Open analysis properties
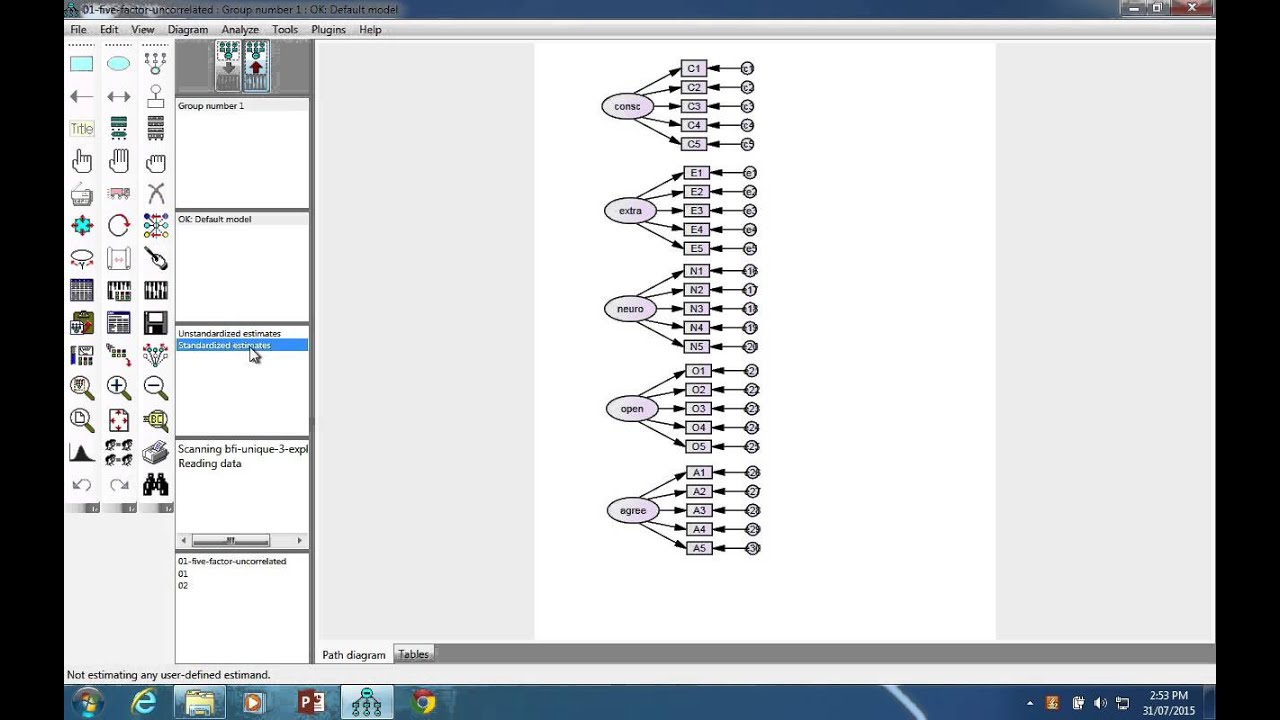 click(119, 291)
